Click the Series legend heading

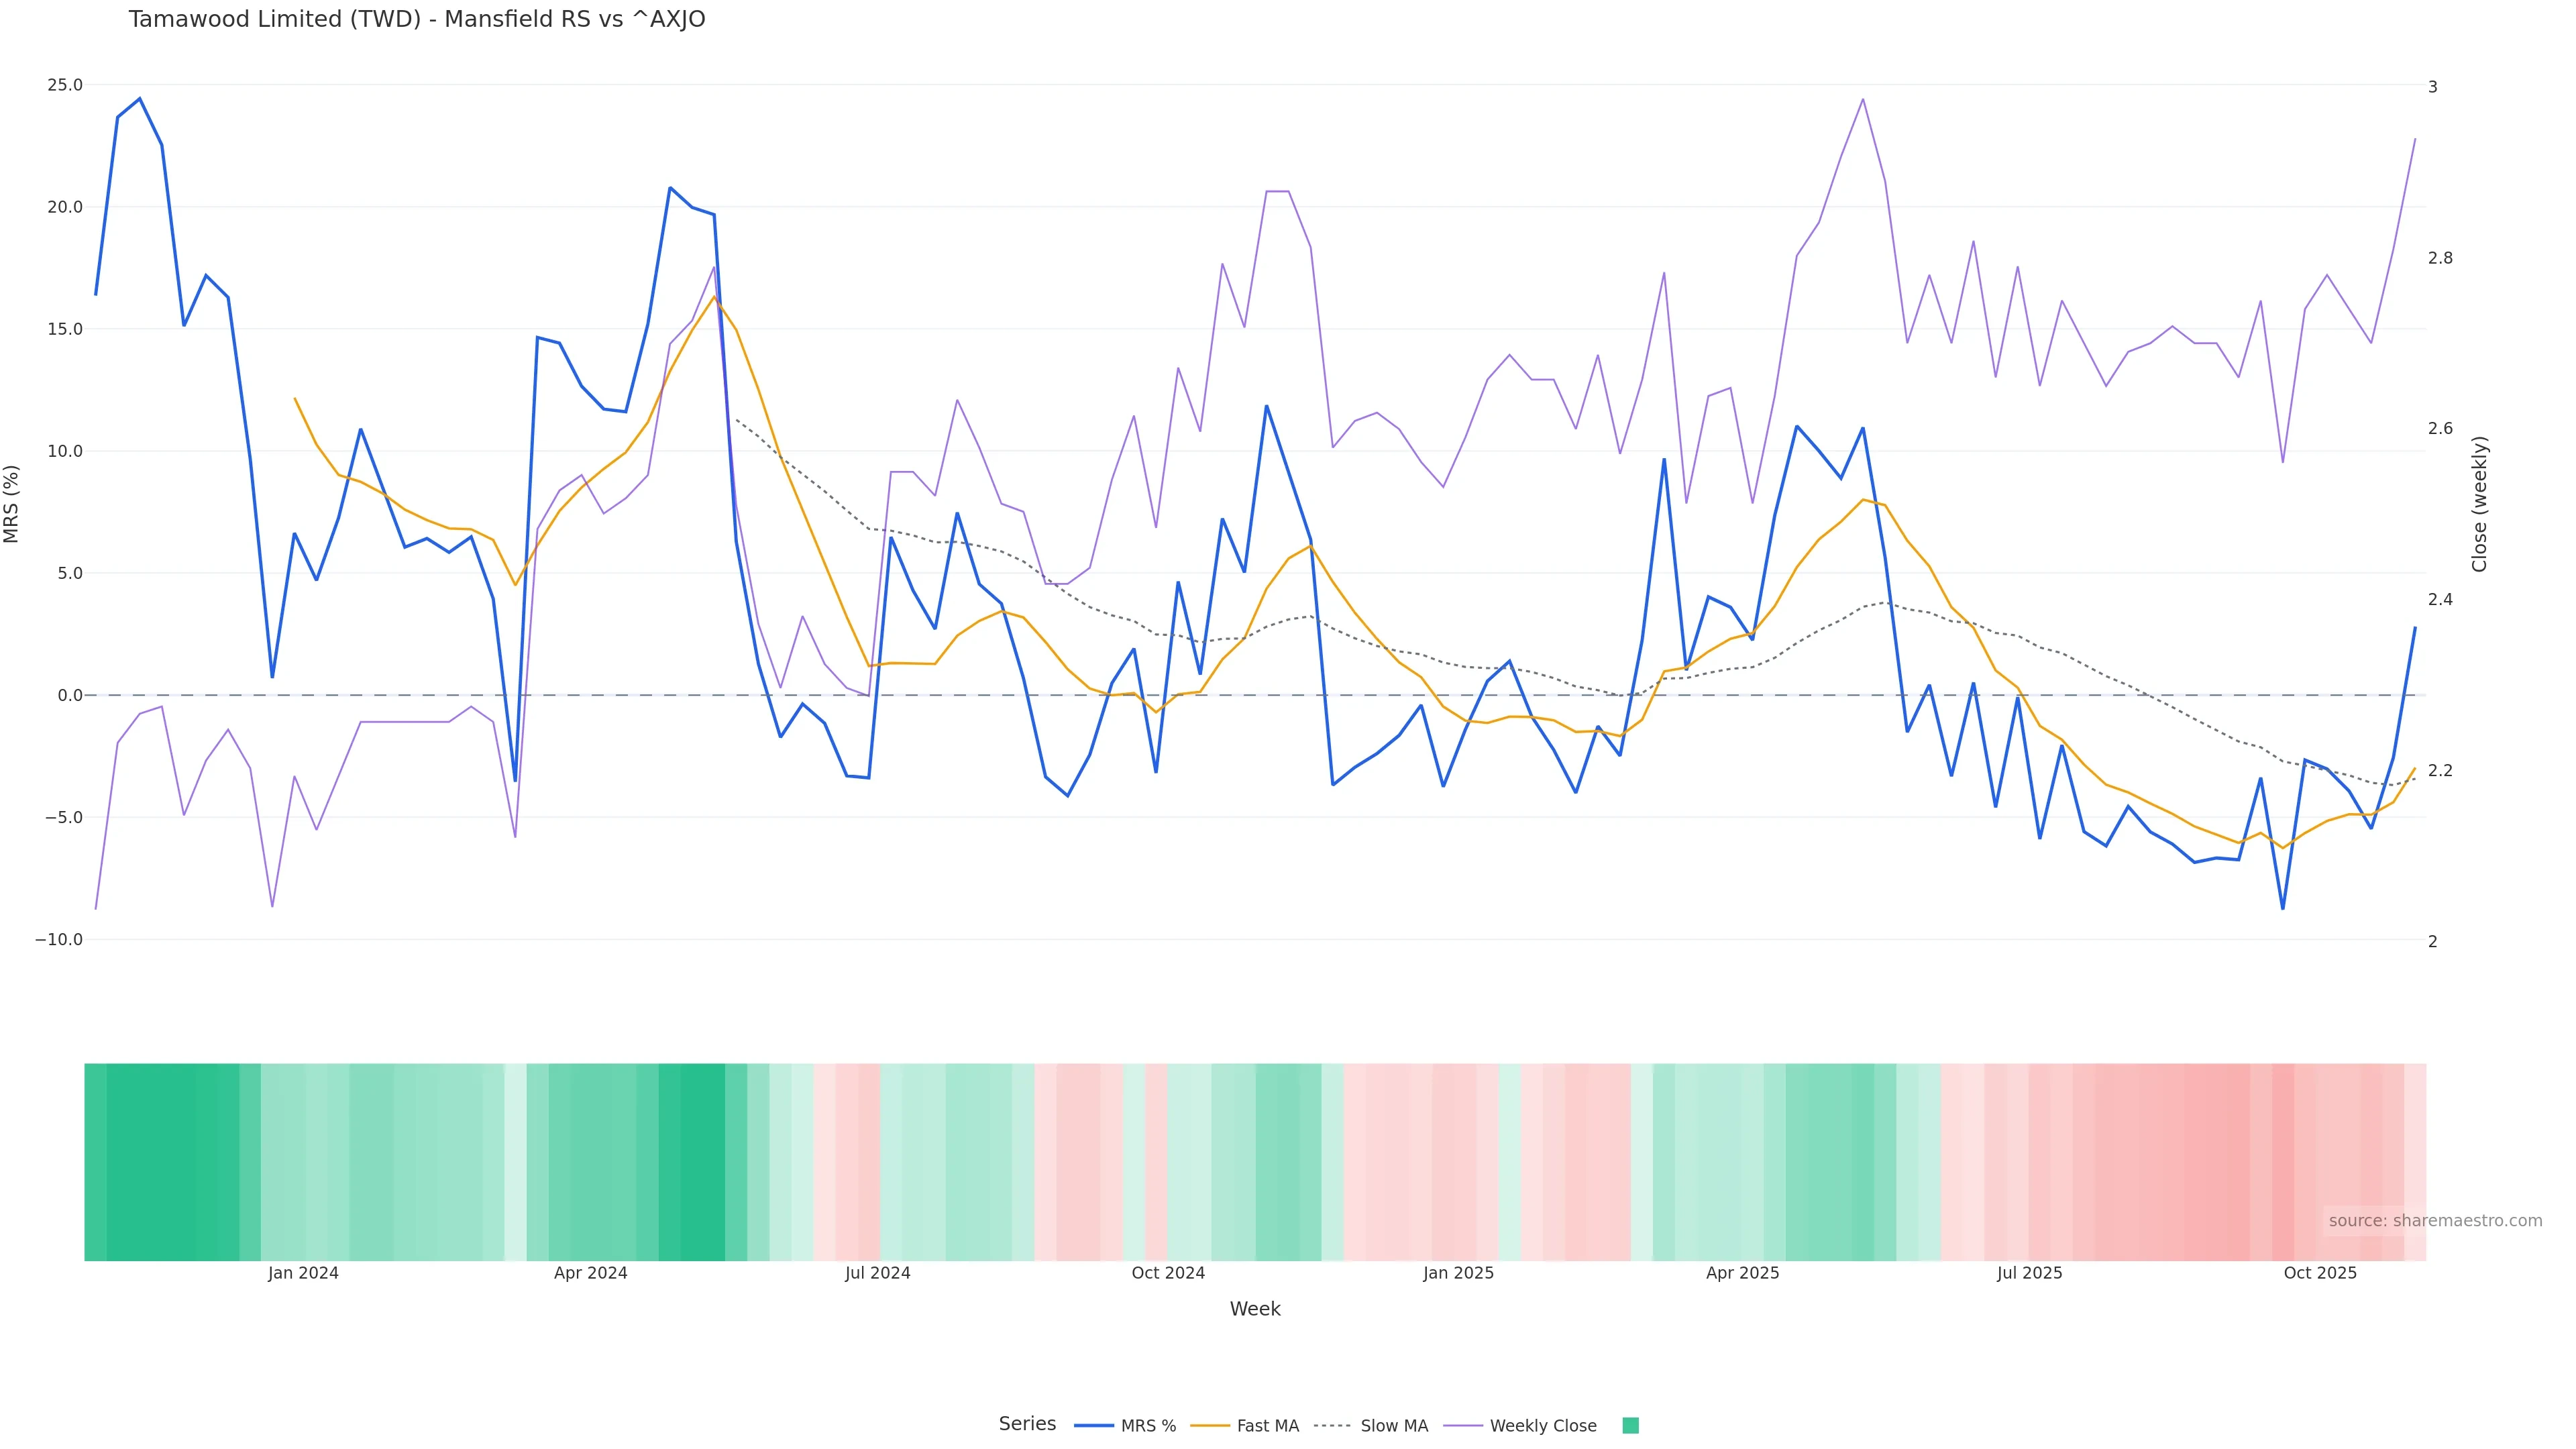tap(1027, 1424)
